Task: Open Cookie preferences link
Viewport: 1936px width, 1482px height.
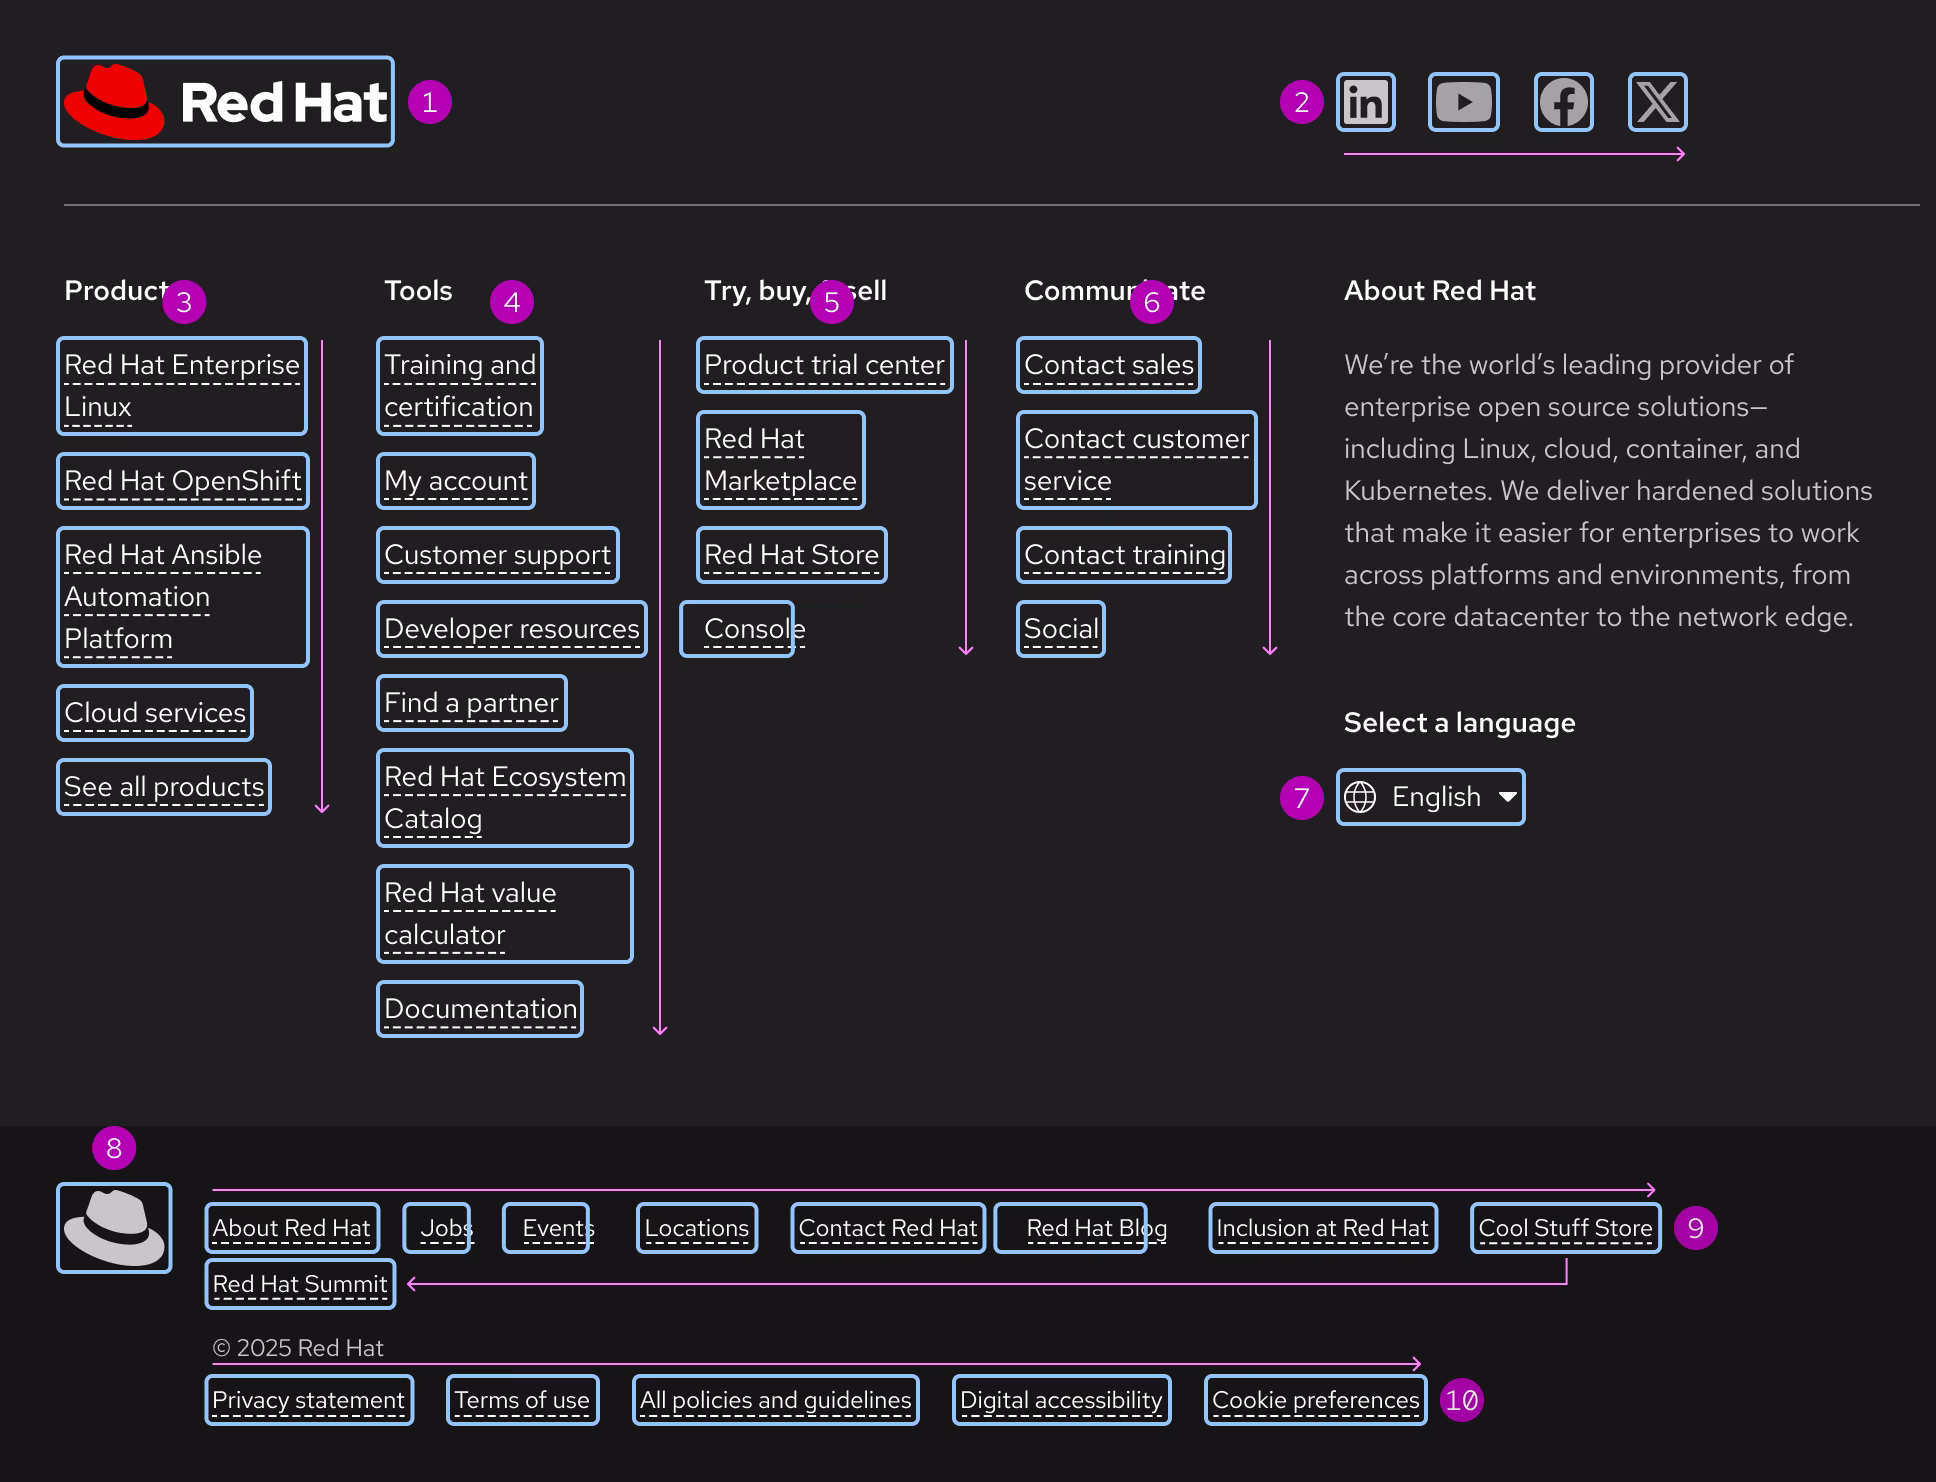Action: (x=1315, y=1400)
